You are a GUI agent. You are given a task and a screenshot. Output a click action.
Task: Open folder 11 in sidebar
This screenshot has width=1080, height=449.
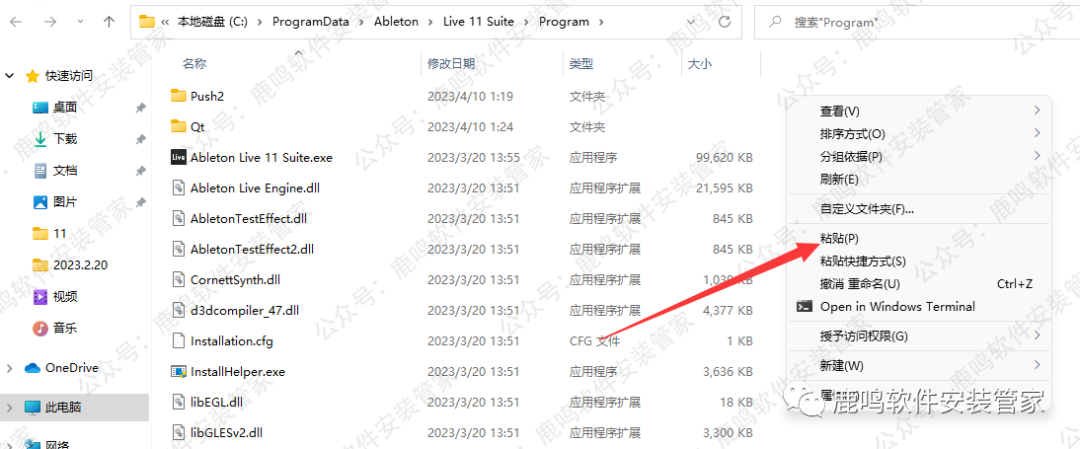(x=60, y=233)
